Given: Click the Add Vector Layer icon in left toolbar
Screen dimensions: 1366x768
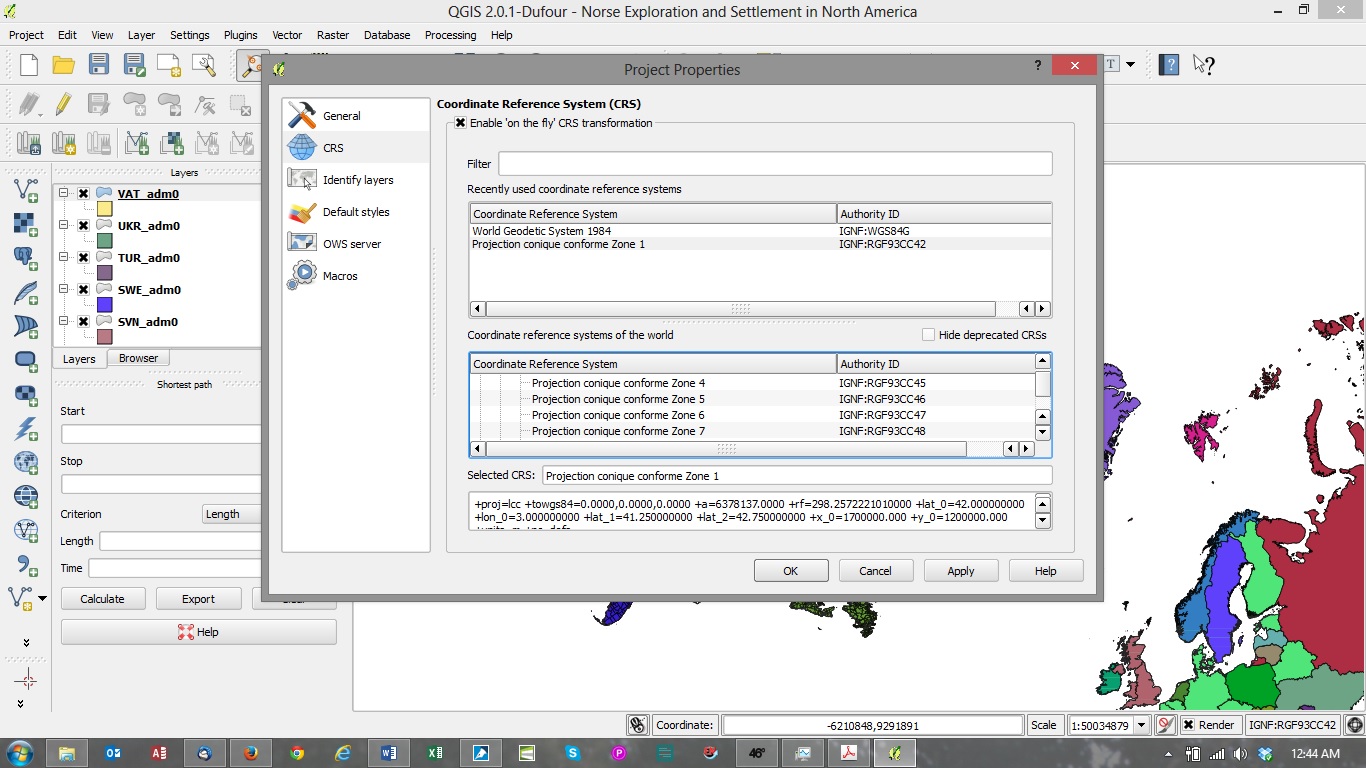Looking at the screenshot, I should (x=26, y=190).
